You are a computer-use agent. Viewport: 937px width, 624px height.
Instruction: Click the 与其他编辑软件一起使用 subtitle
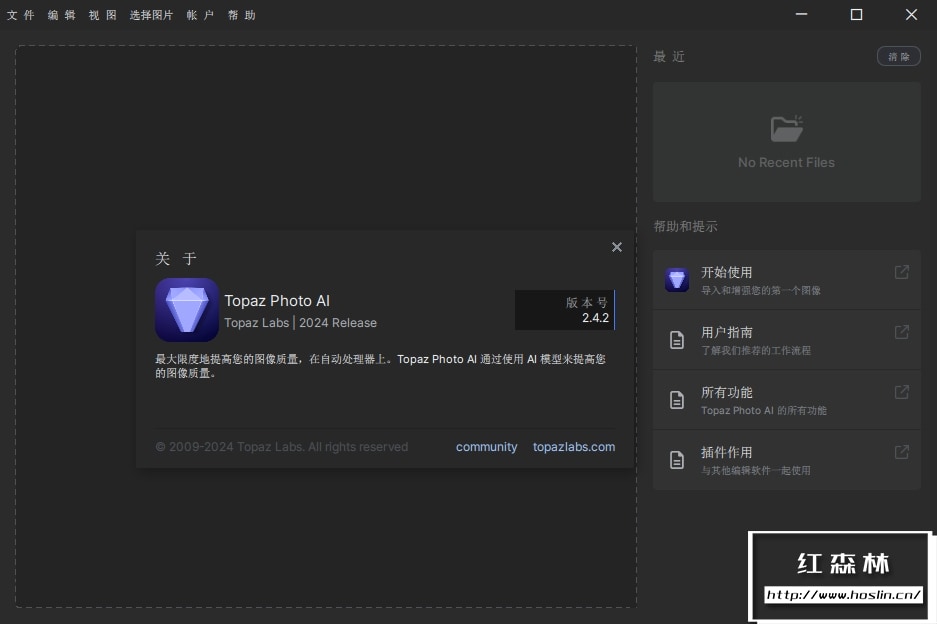click(x=756, y=470)
